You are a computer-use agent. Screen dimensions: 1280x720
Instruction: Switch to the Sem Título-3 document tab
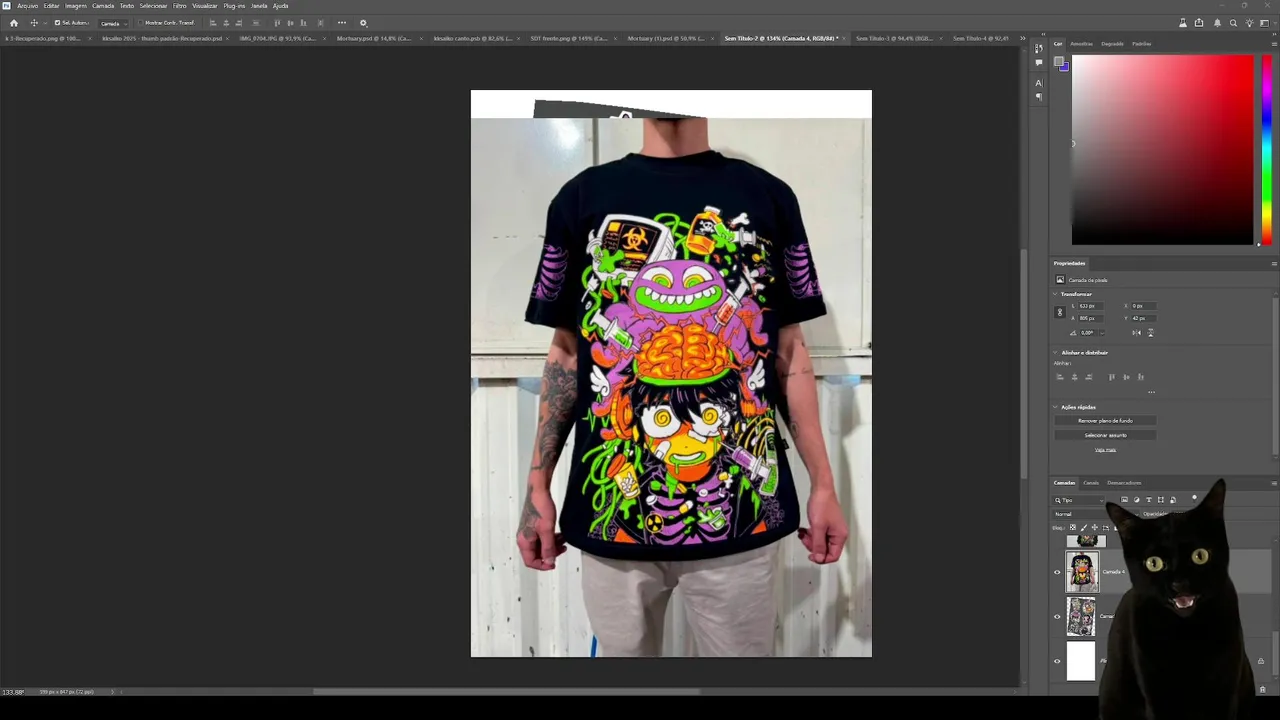click(893, 38)
